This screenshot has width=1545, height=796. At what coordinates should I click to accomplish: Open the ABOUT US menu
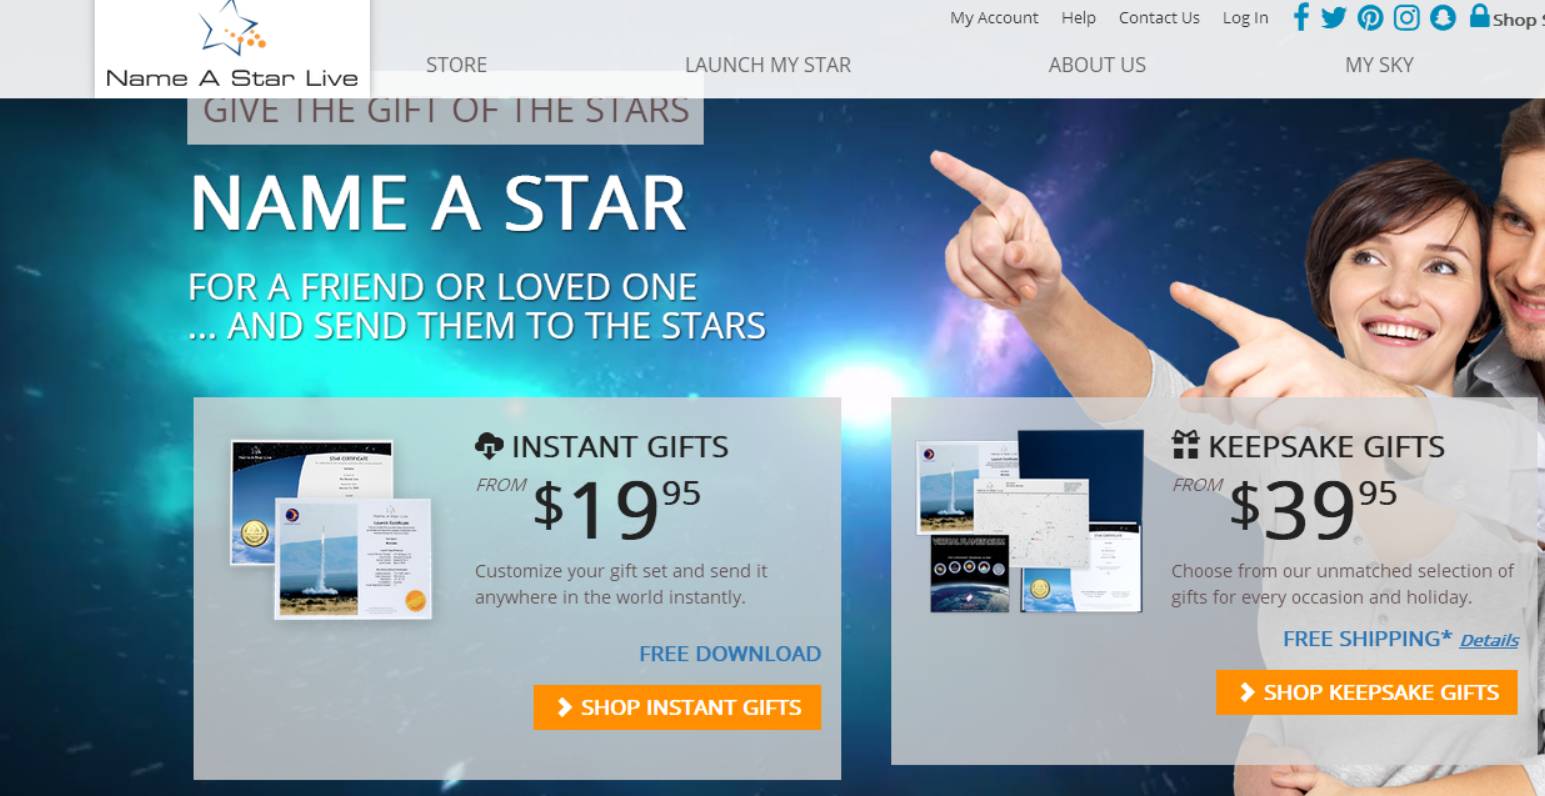click(x=1097, y=65)
